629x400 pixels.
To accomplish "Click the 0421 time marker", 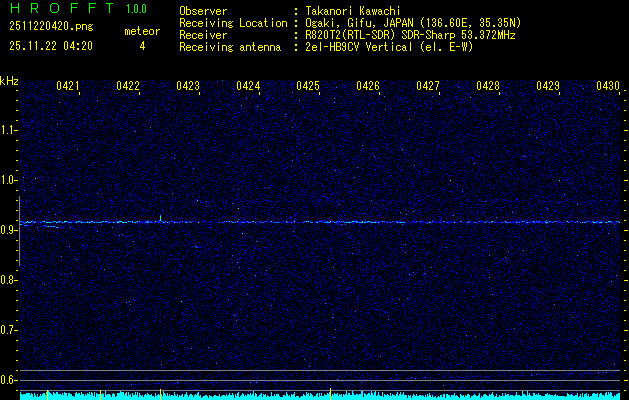I will click(68, 87).
